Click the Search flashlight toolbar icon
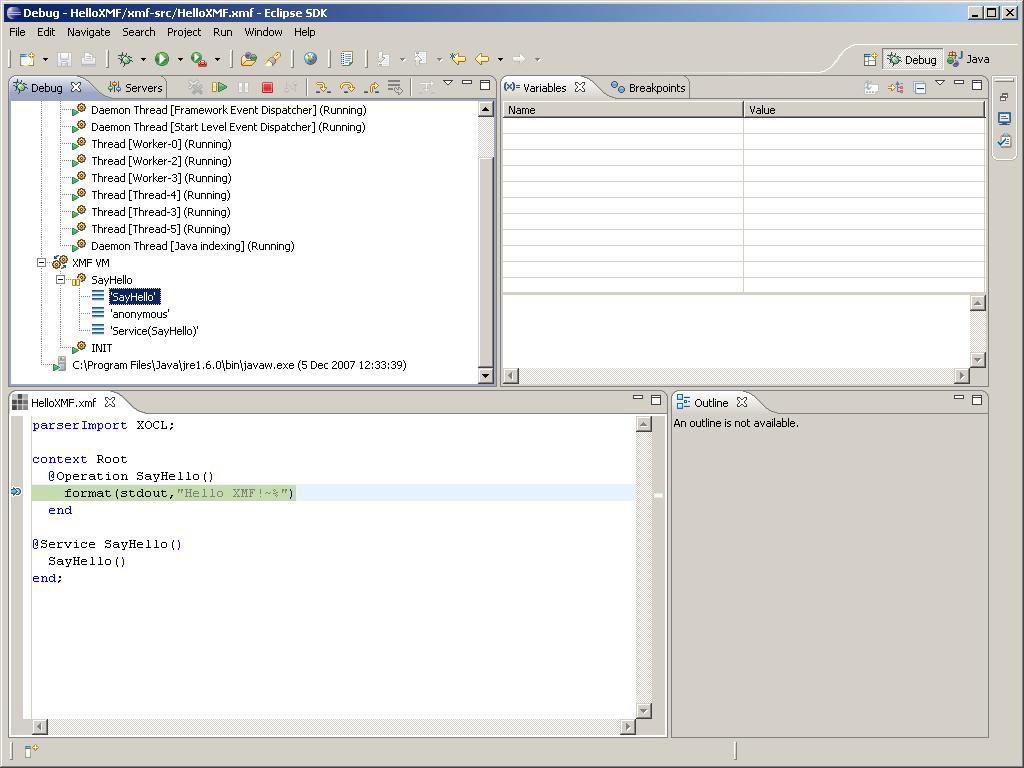Viewport: 1024px width, 768px height. (273, 59)
